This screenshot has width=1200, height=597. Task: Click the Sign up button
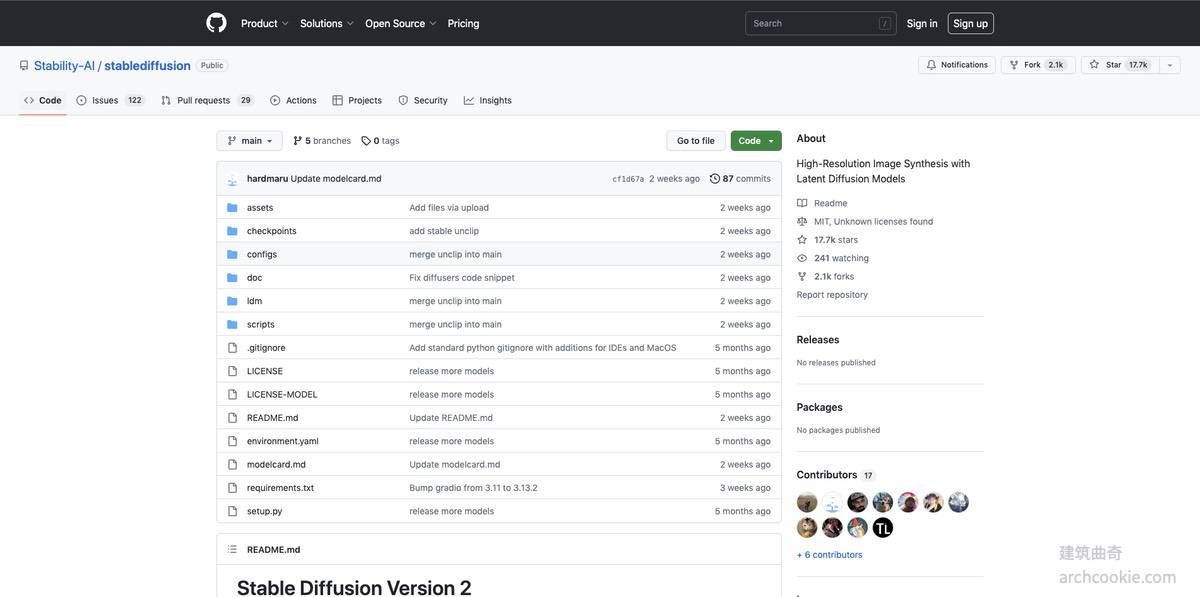coord(970,23)
